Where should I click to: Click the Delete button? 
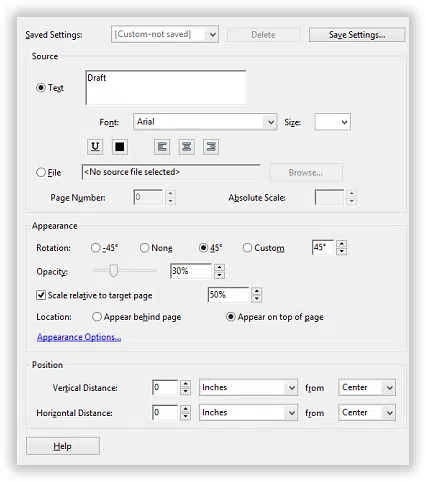pos(263,35)
